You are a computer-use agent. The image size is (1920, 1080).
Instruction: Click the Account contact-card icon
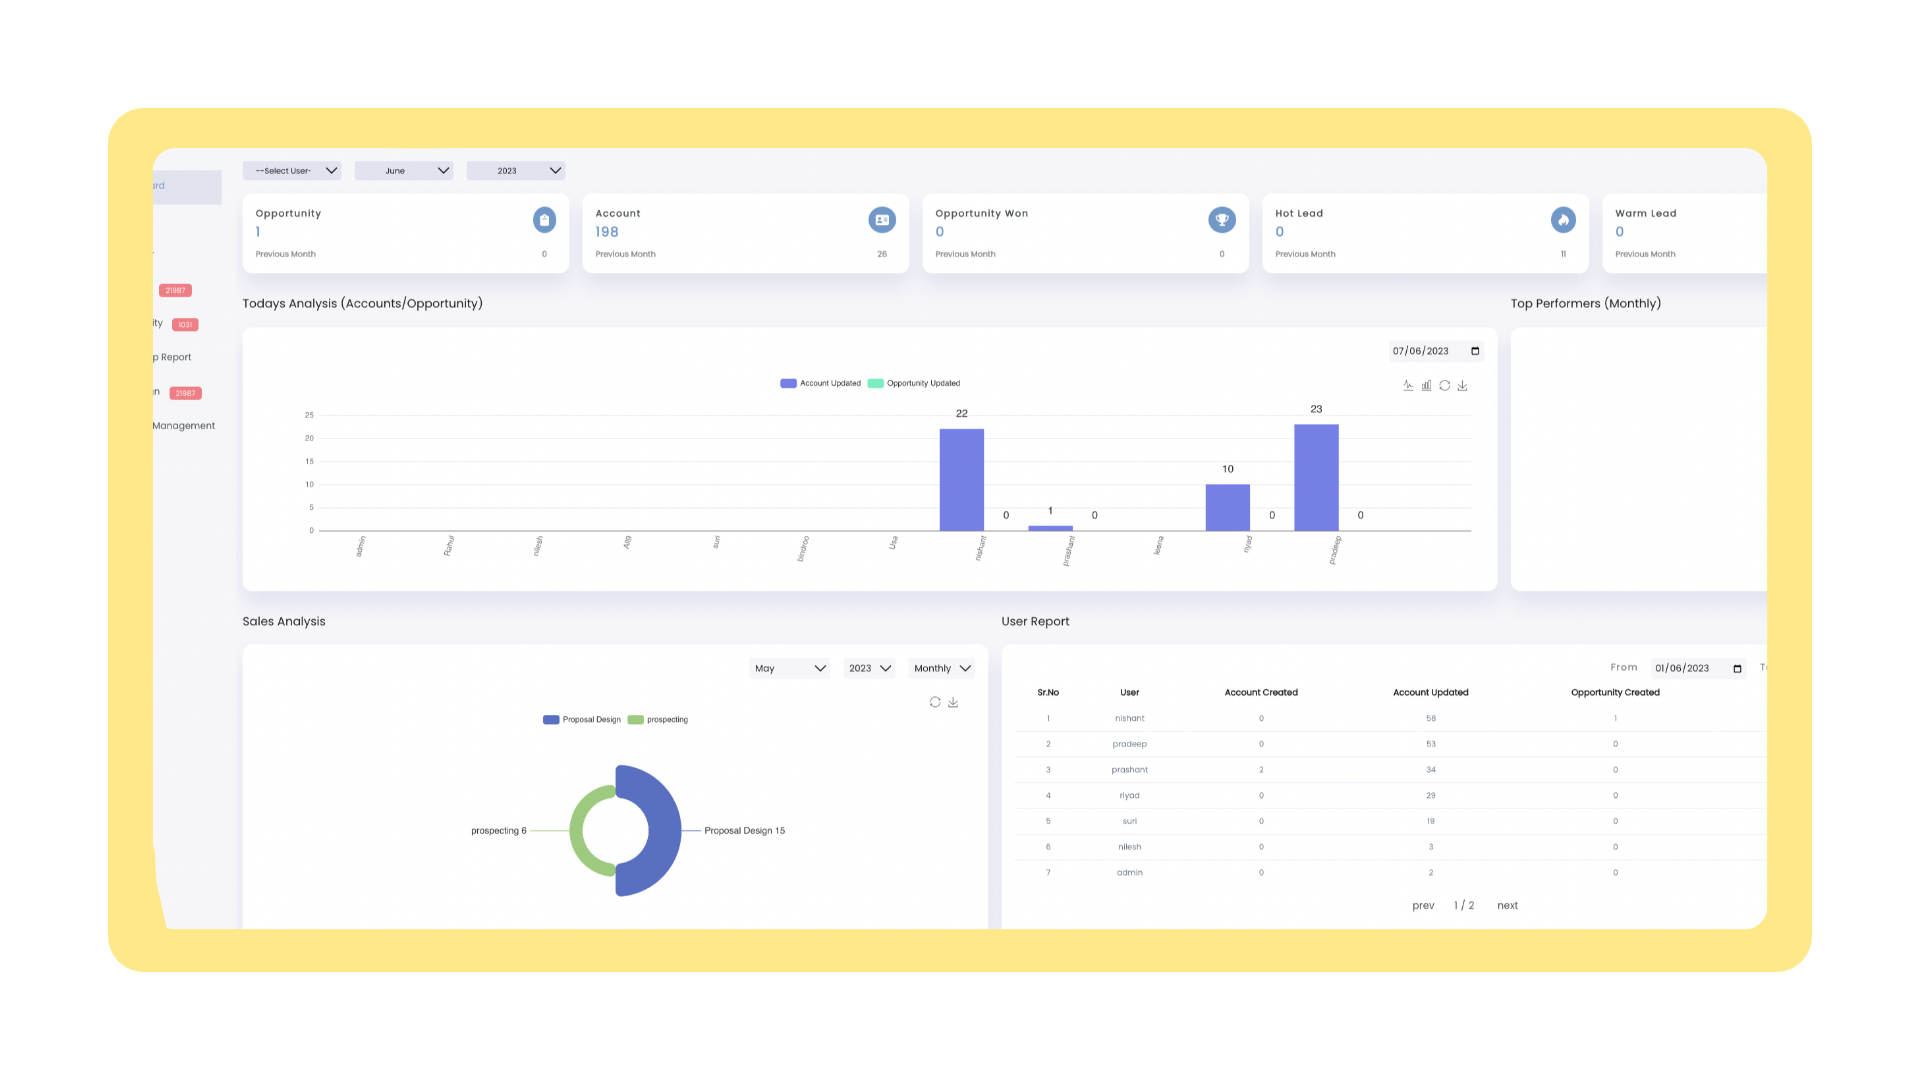point(881,219)
